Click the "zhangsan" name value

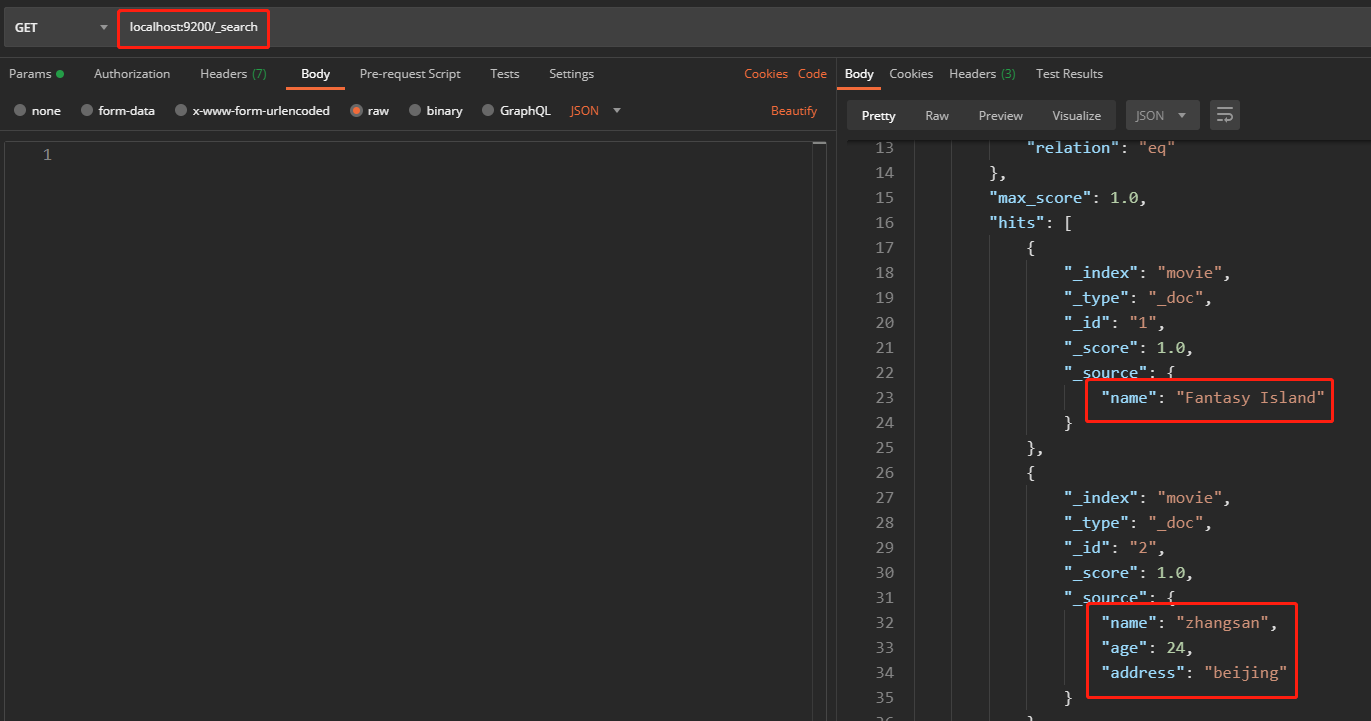[x=1222, y=623]
